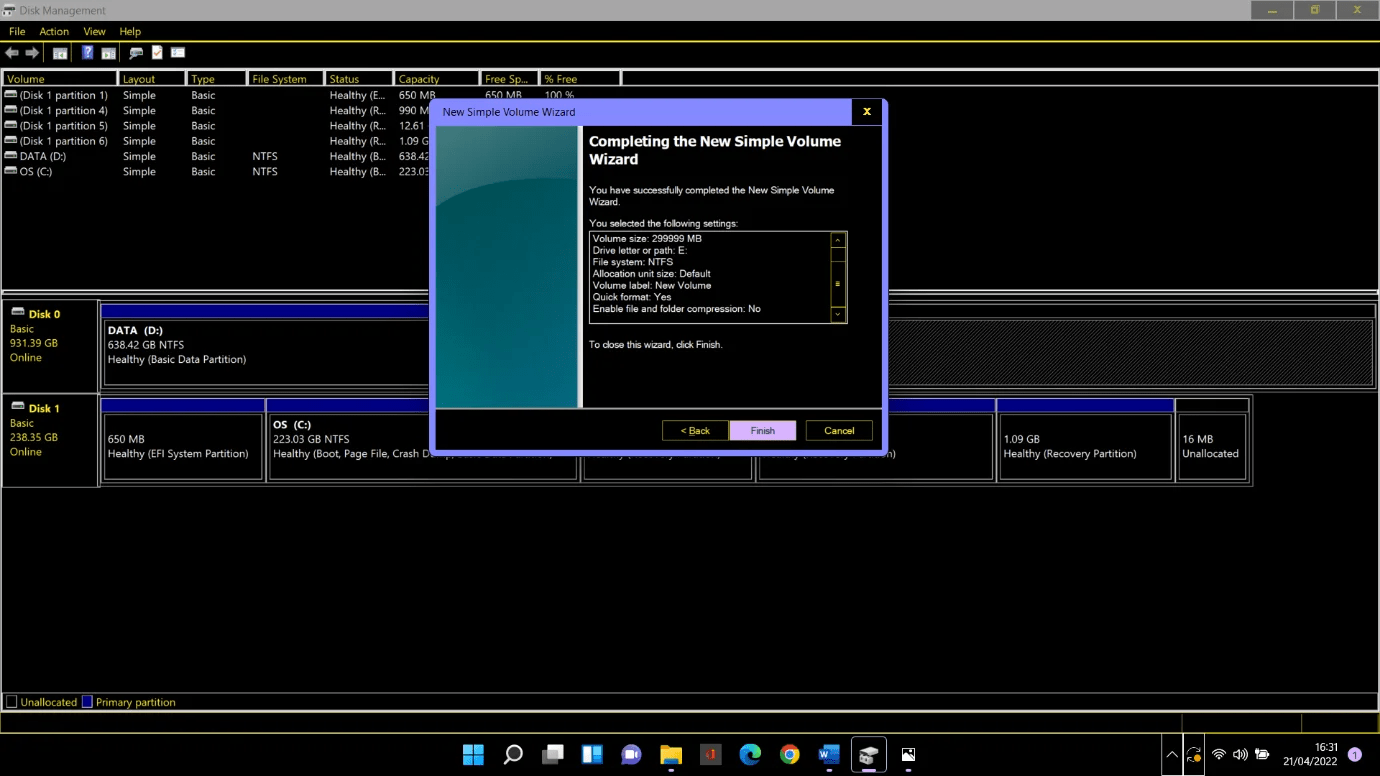Click Finish to complete the wizard

click(762, 430)
